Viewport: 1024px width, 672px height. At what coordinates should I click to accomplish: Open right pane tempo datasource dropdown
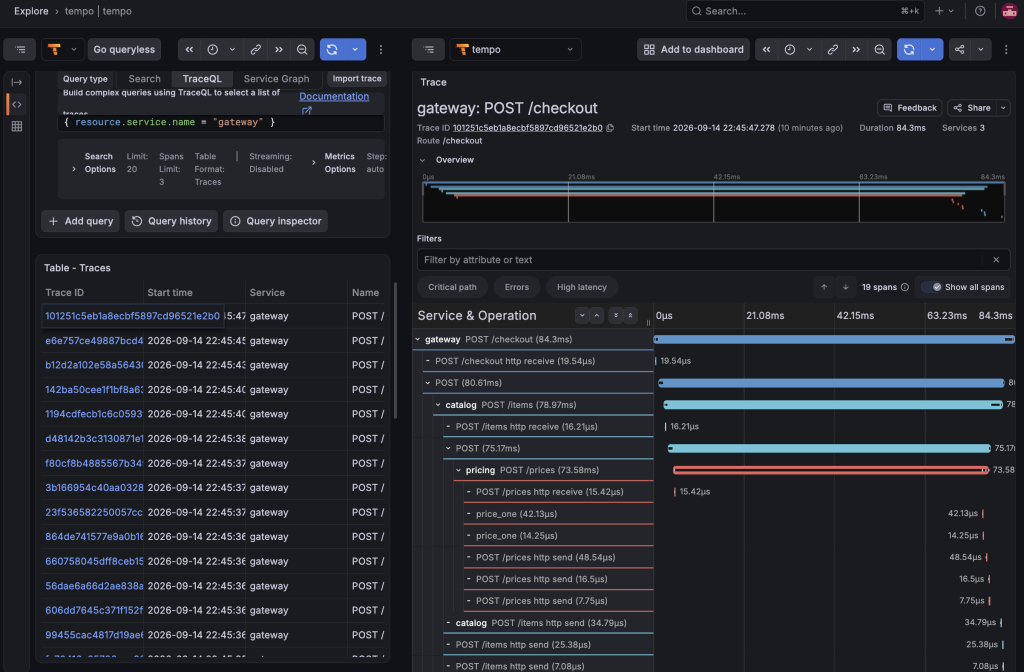pyautogui.click(x=515, y=50)
